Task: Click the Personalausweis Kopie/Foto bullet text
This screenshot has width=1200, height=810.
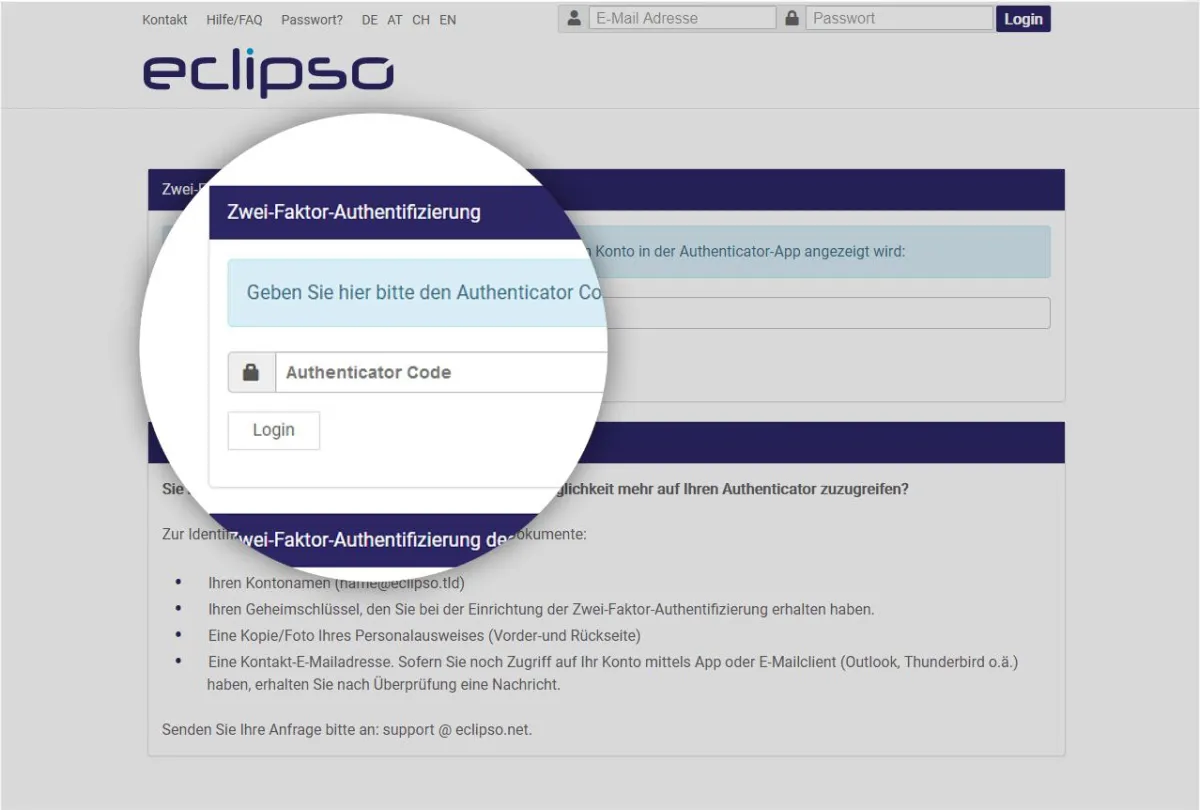Action: (424, 635)
